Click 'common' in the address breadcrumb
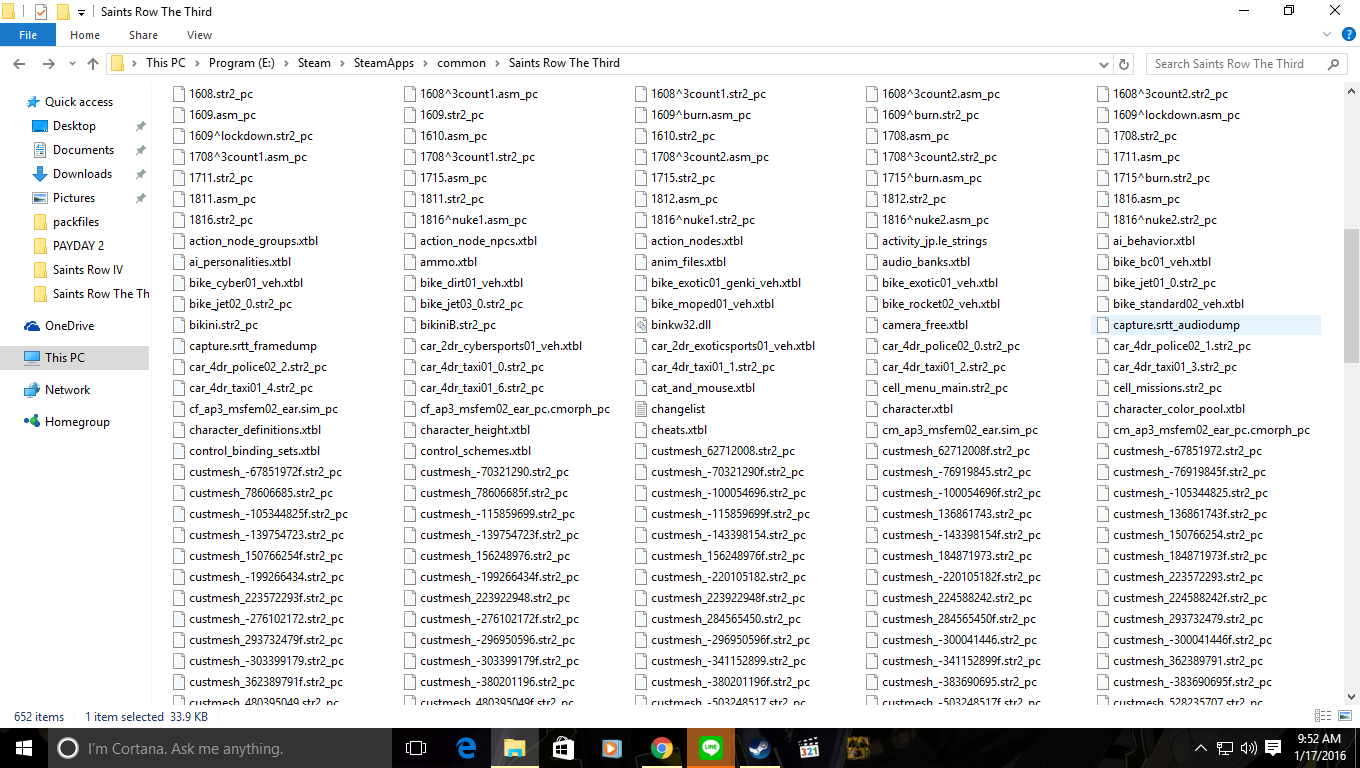Viewport: 1360px width, 768px height. 461,63
